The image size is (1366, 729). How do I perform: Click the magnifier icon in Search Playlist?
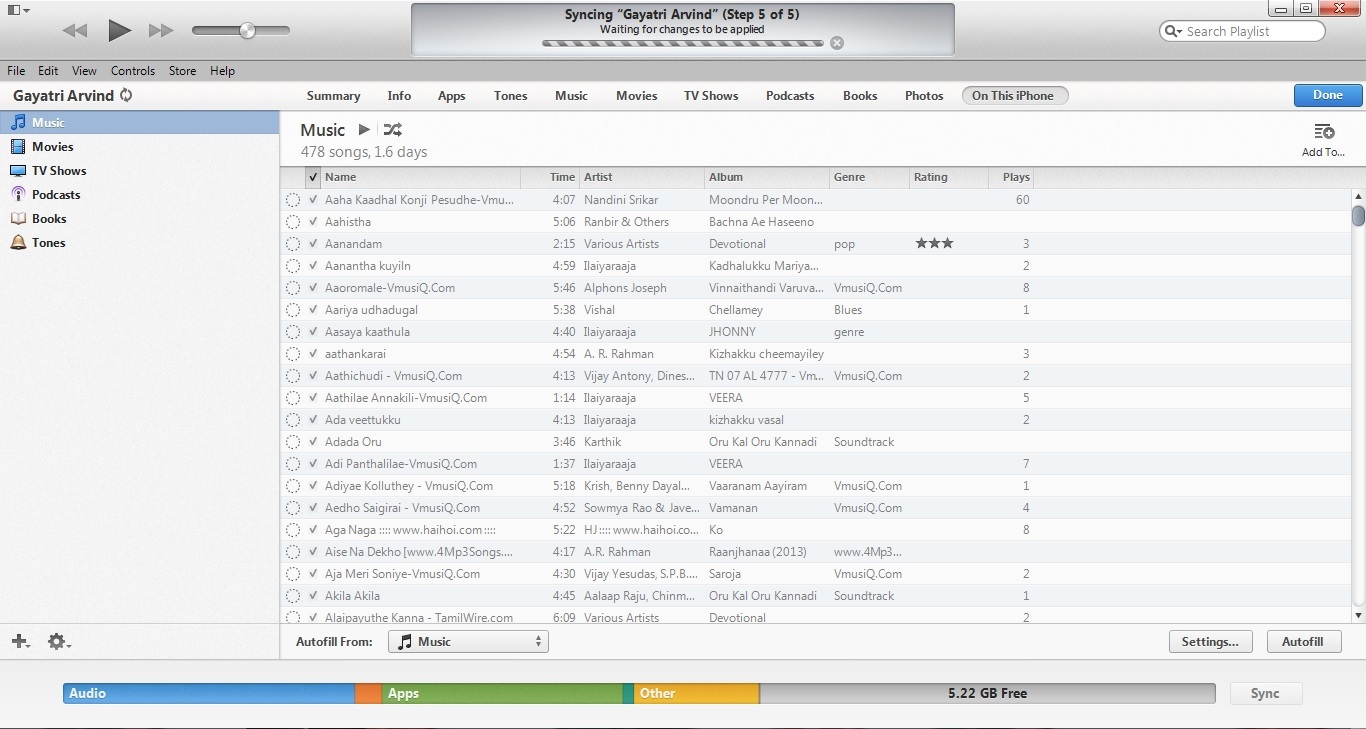click(x=1173, y=31)
